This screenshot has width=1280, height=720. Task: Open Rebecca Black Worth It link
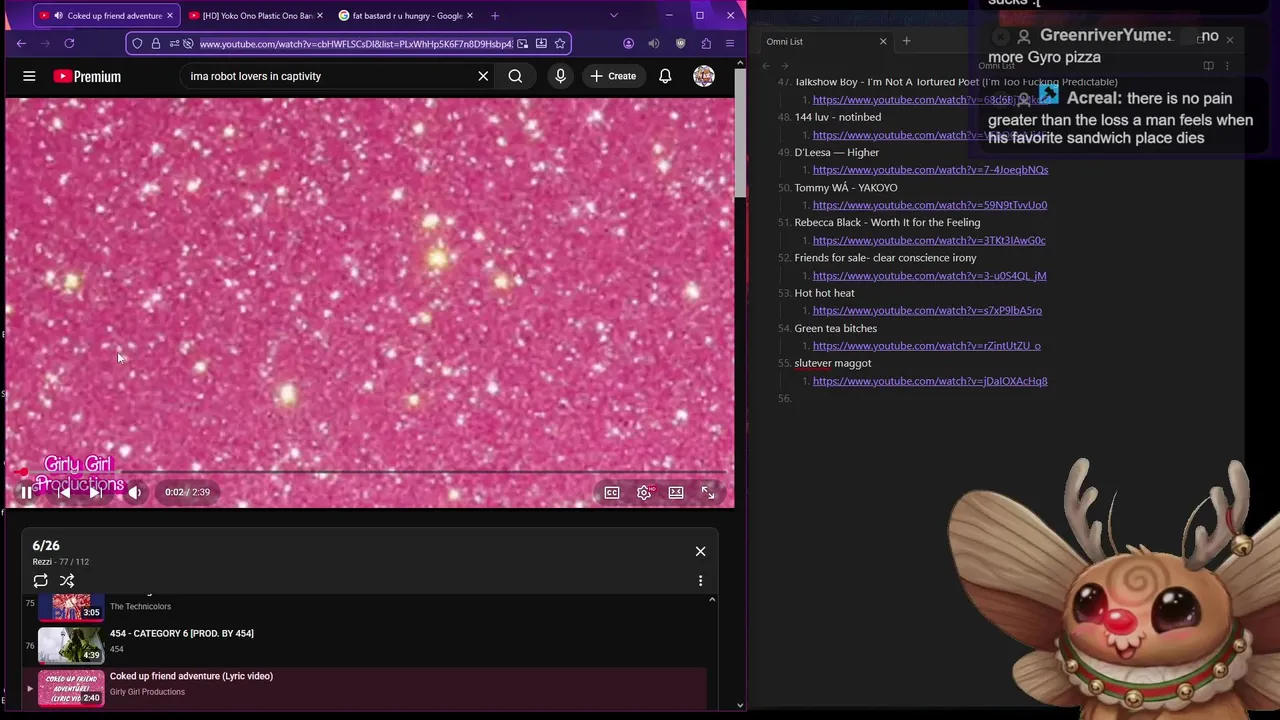[929, 240]
